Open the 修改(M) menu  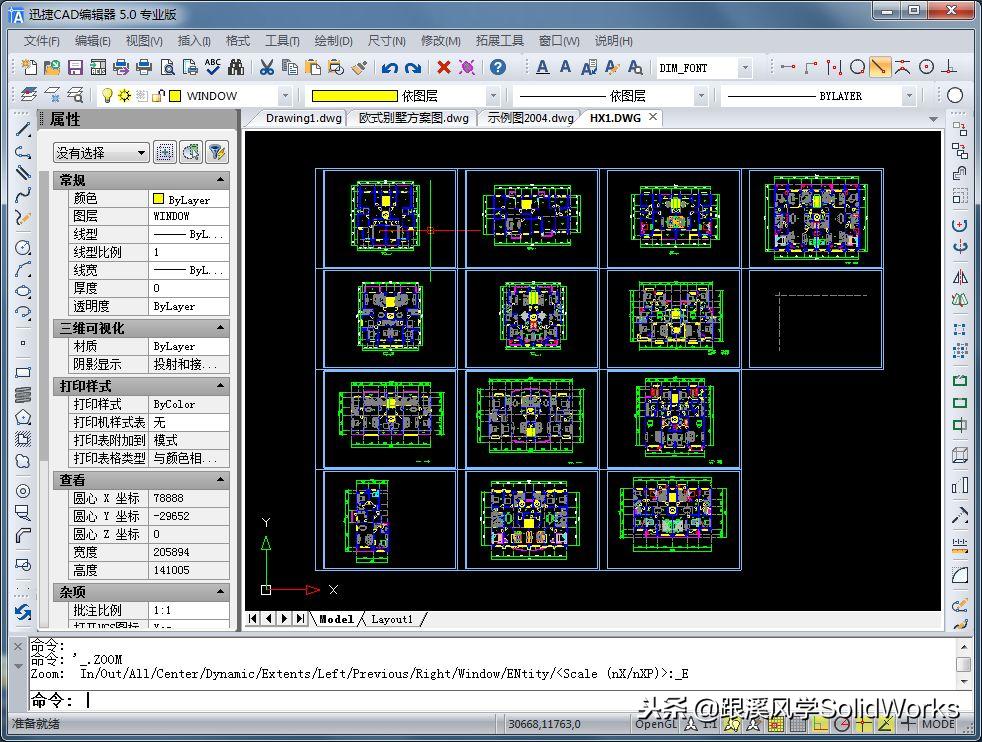click(x=440, y=41)
